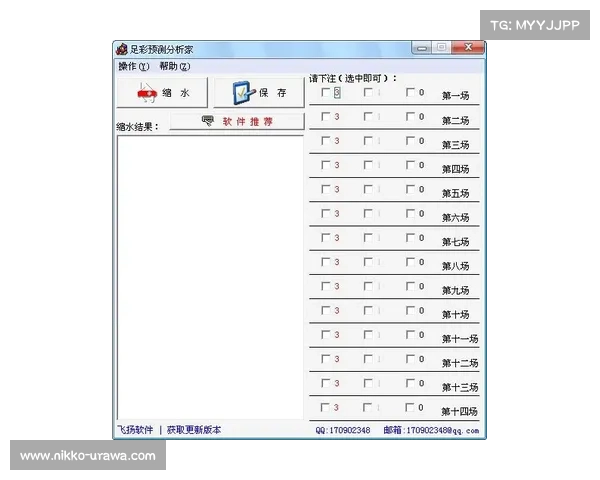Screen dimensions: 600x480
Task: Click the 第一场 row label
Action: coord(455,96)
